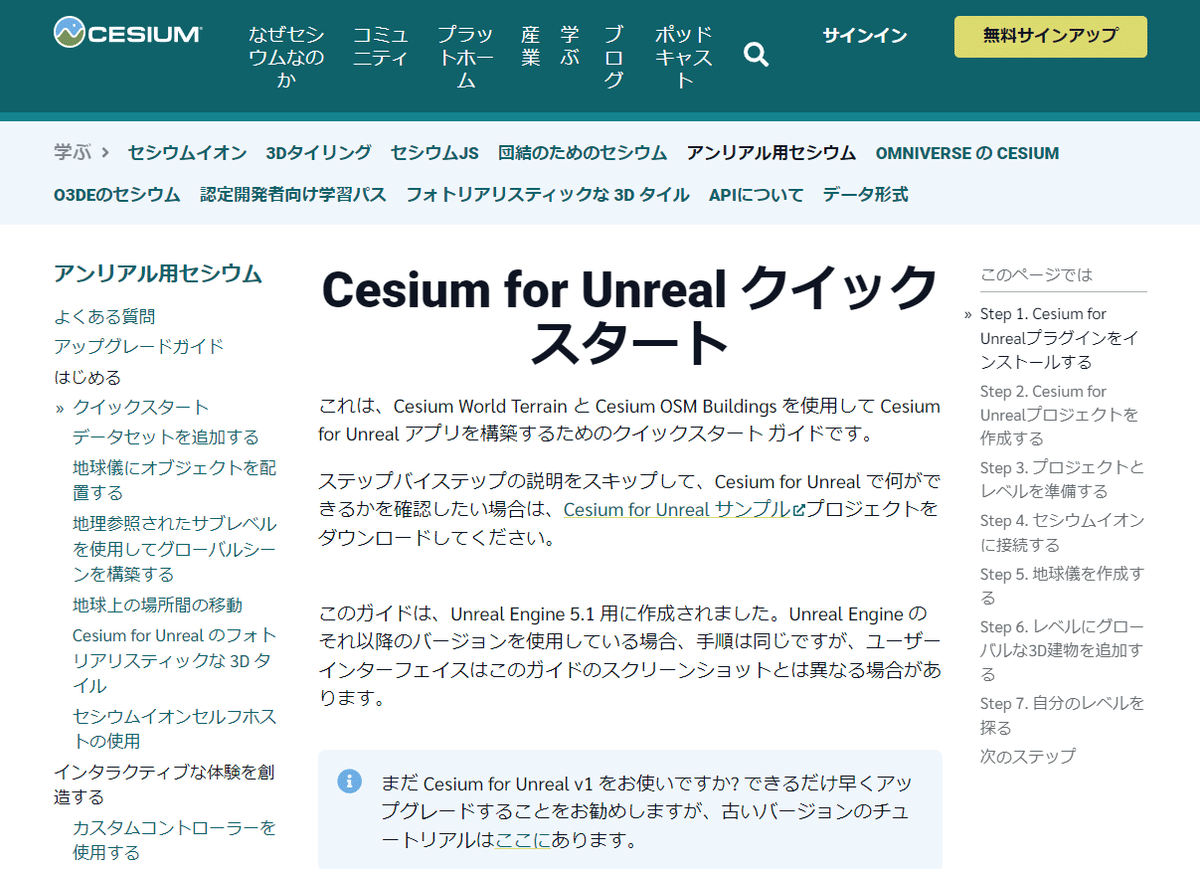This screenshot has height=869, width=1200.
Task: Open the ブログ navigation menu
Action: pyautogui.click(x=614, y=57)
